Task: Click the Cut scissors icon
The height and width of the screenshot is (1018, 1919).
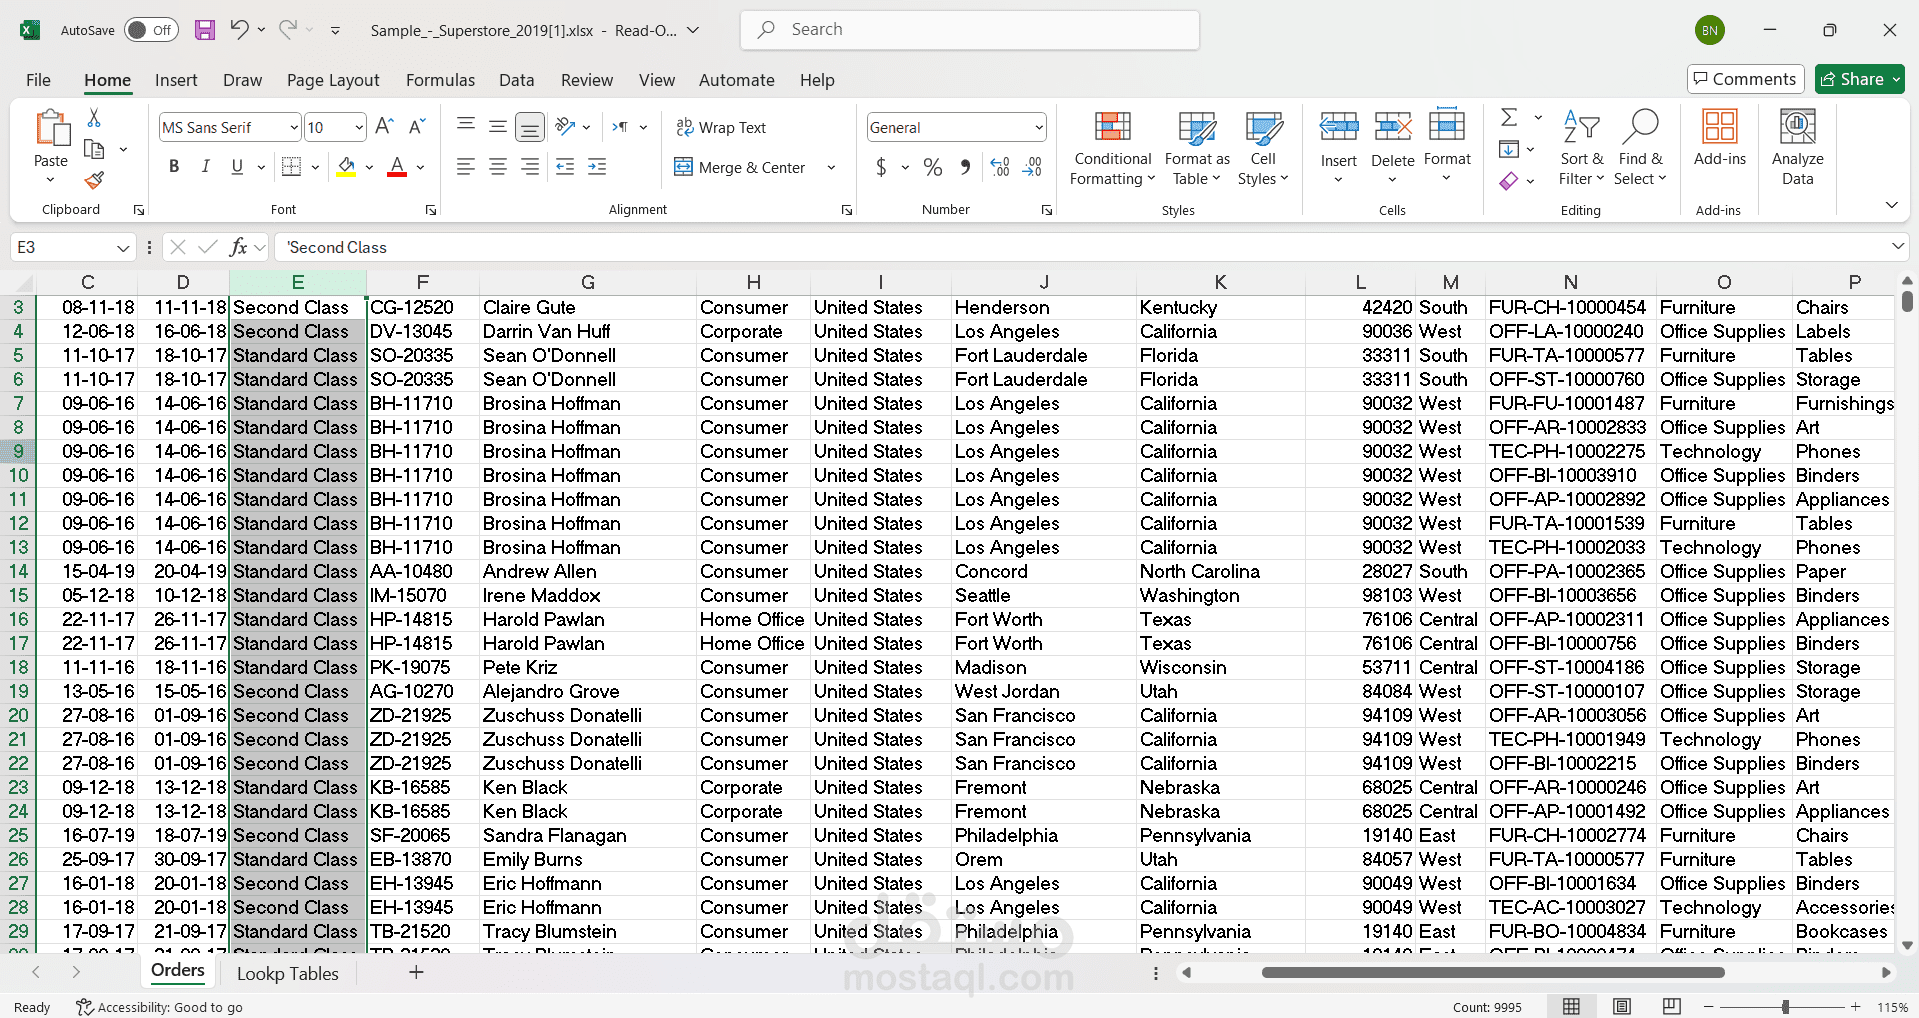Action: [94, 118]
